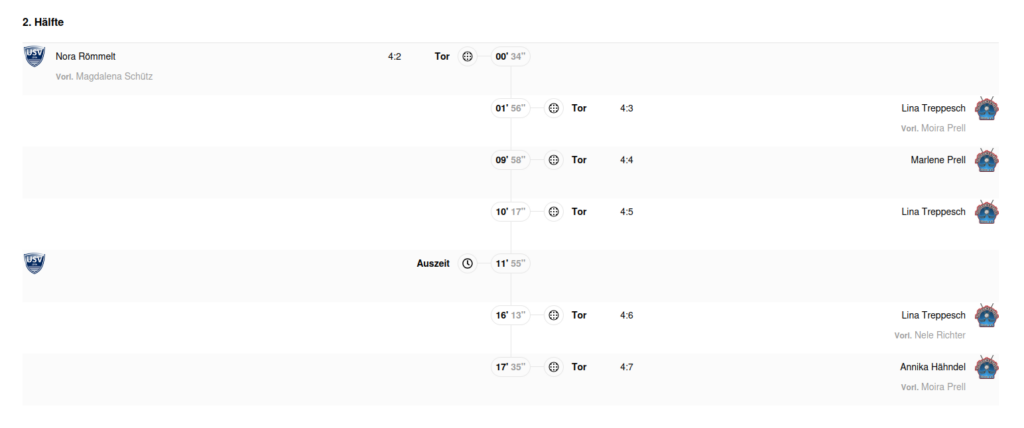Click the goal icon beside 4:7 score
This screenshot has height=428, width=1024.
coord(554,367)
